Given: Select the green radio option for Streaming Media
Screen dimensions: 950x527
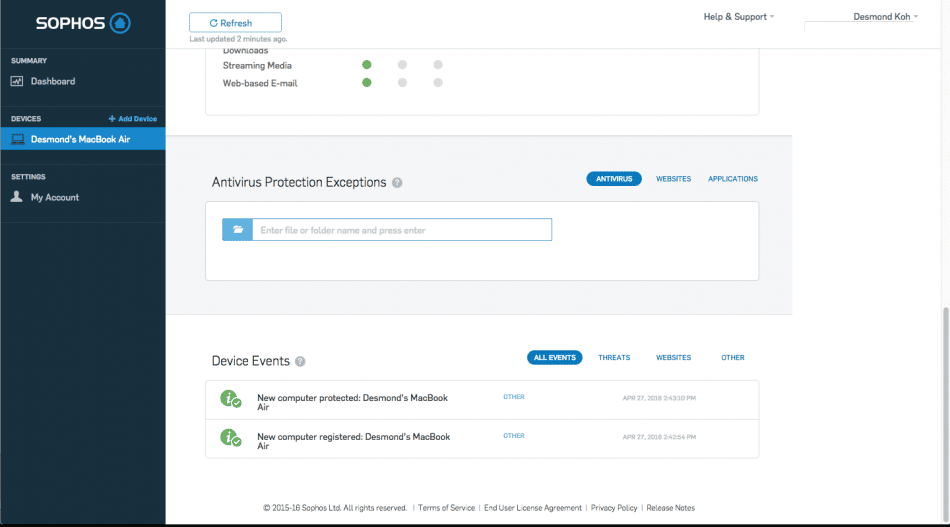Looking at the screenshot, I should pos(367,65).
